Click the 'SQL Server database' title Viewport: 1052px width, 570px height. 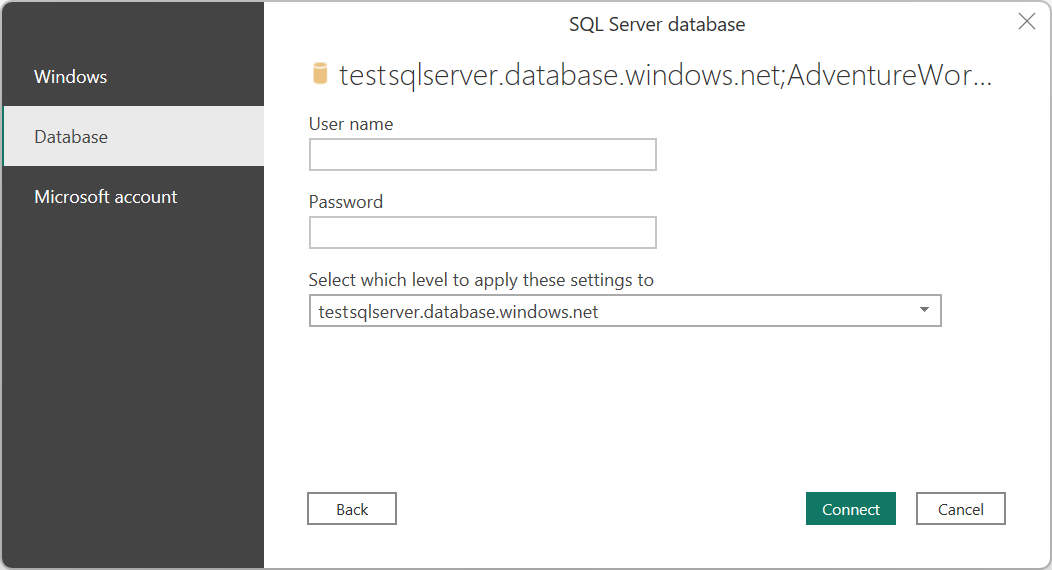pyautogui.click(x=657, y=24)
